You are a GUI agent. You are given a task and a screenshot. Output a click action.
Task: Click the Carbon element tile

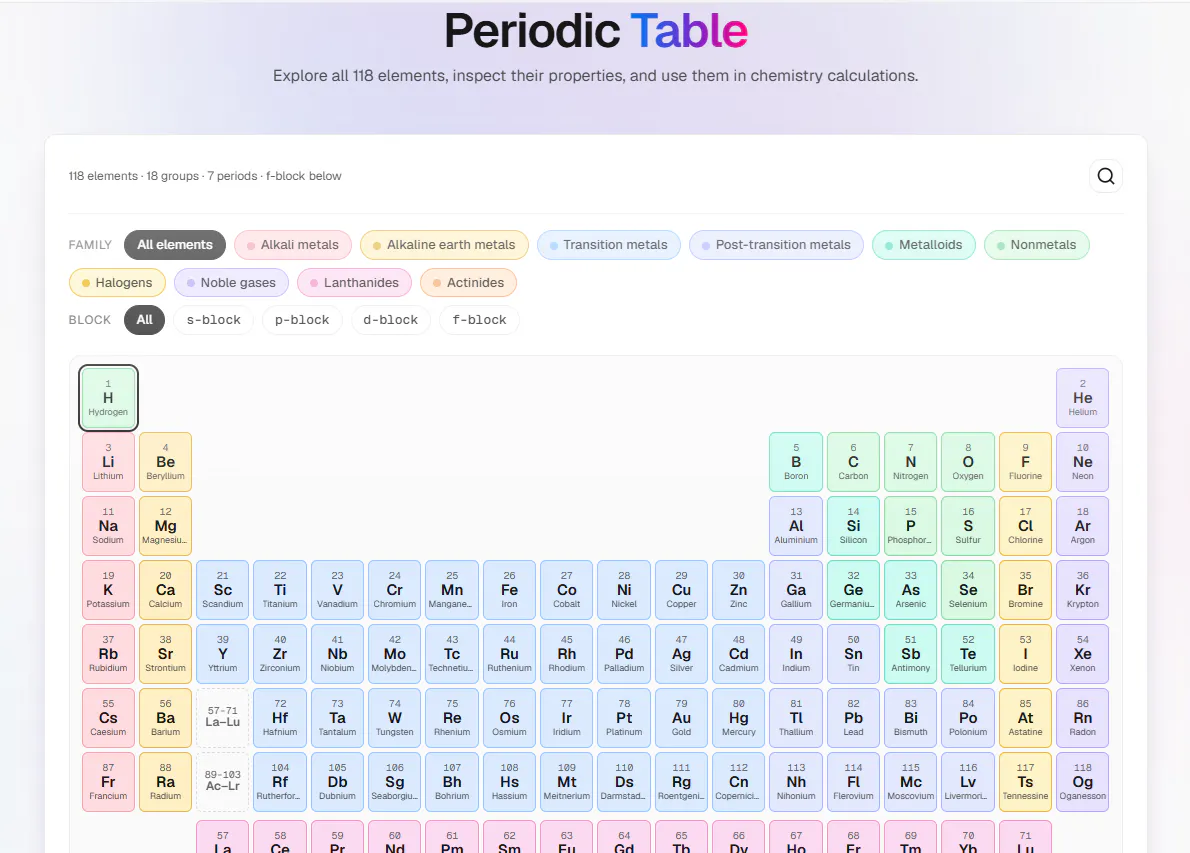[853, 461]
